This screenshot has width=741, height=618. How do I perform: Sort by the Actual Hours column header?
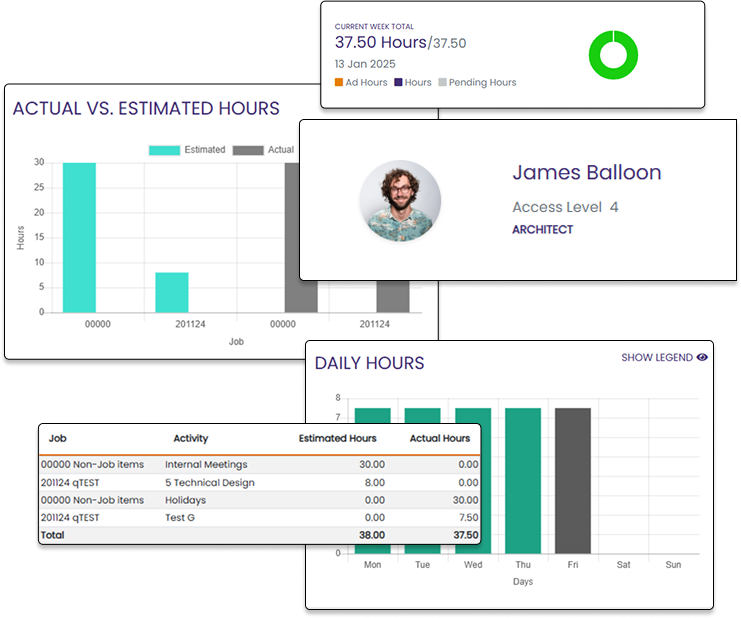(x=439, y=438)
